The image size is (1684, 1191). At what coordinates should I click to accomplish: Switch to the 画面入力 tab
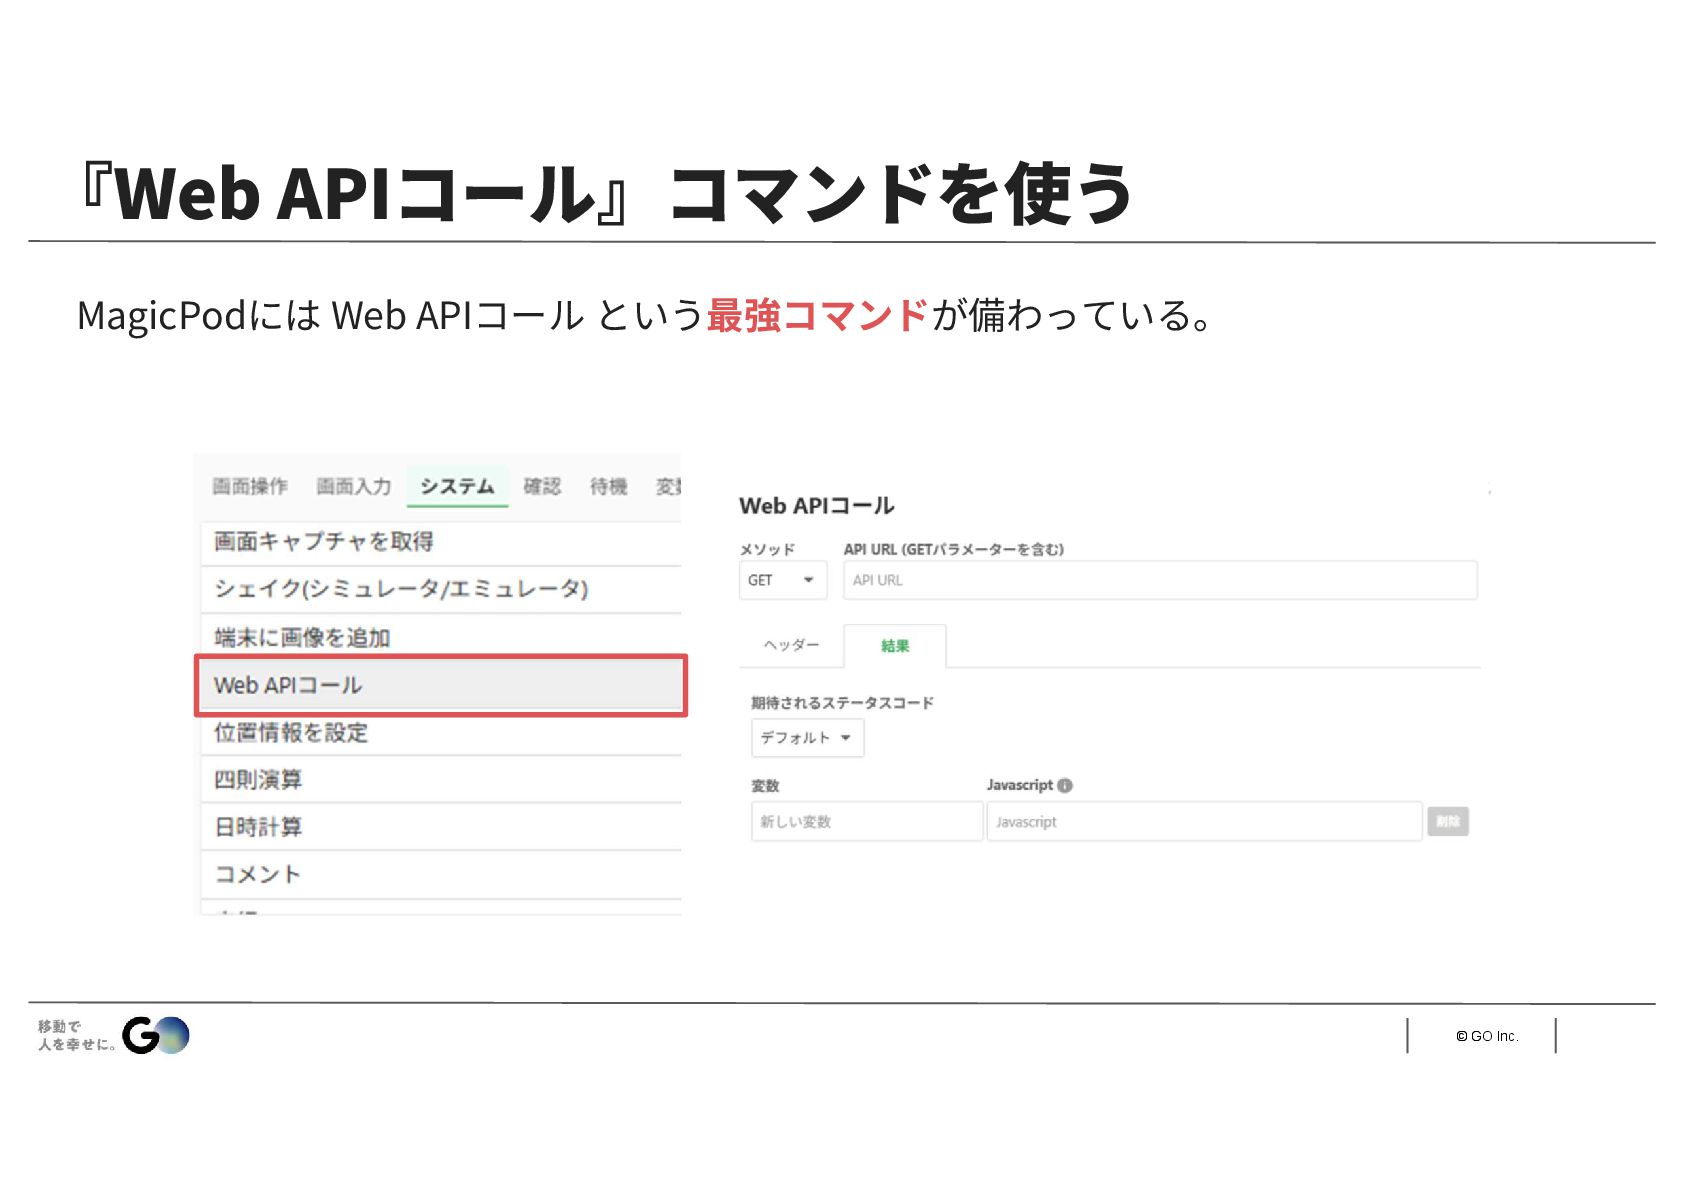[x=353, y=486]
